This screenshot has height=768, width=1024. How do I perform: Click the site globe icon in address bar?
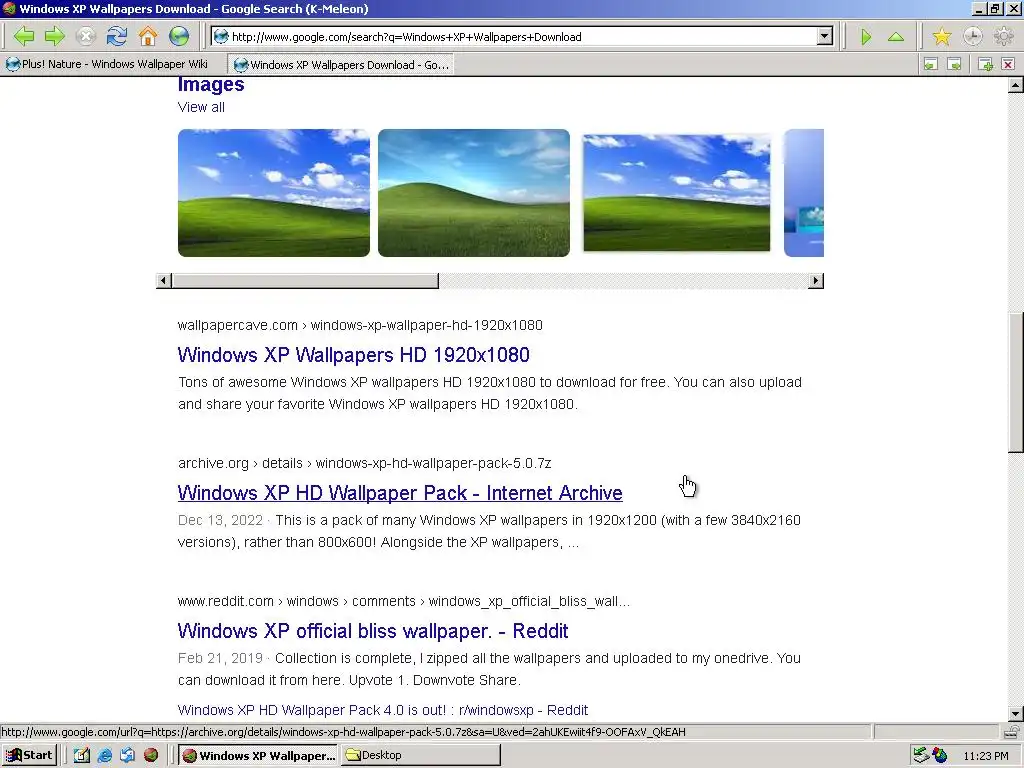coord(221,37)
